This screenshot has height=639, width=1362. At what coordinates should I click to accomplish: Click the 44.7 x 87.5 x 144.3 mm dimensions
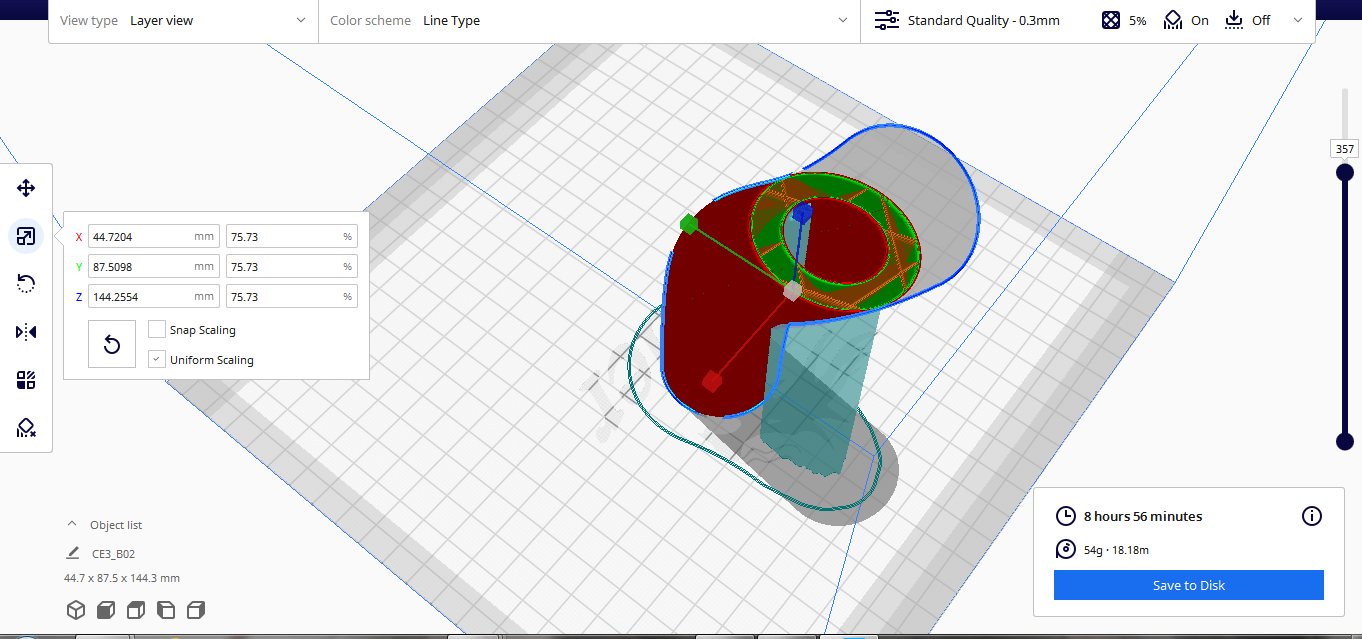coord(122,578)
